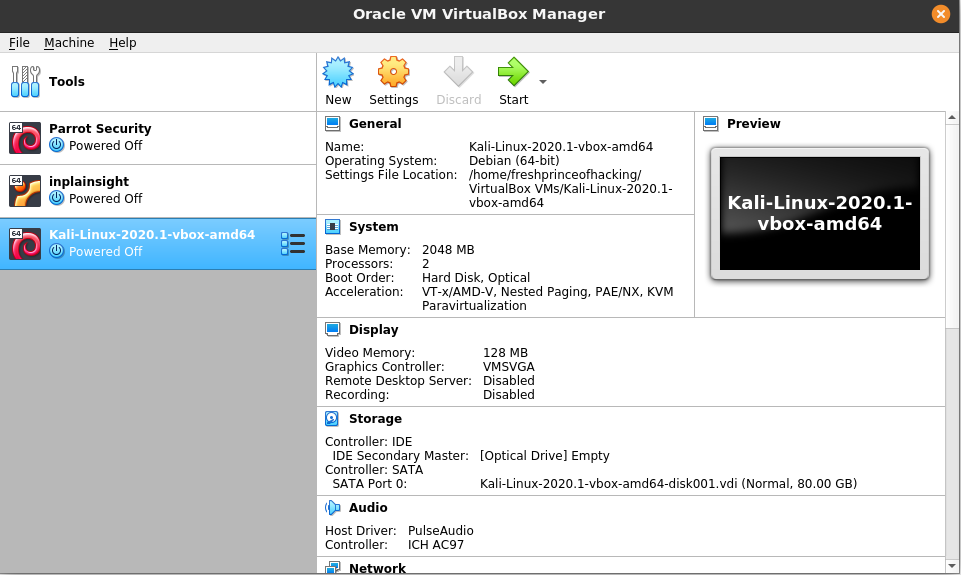Click the disk001.vdi SATA Port 0 entry

coord(669,484)
